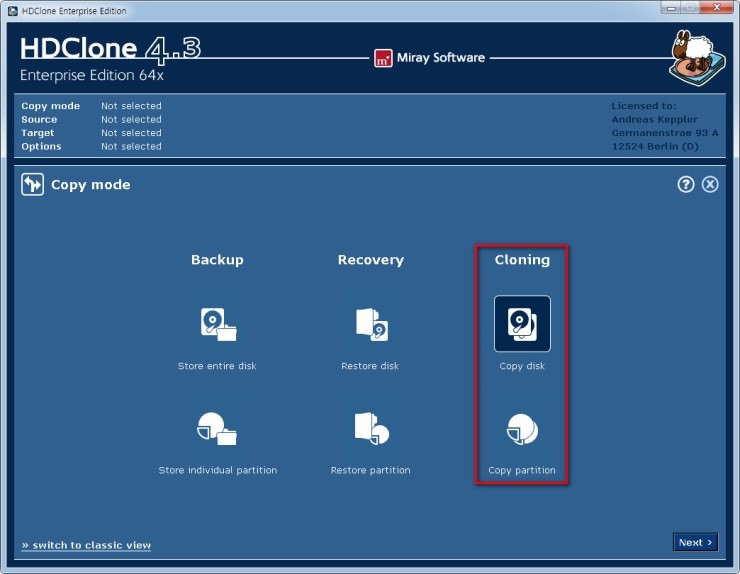Choose the Restore partition icon
Image resolution: width=740 pixels, height=574 pixels.
(x=371, y=429)
